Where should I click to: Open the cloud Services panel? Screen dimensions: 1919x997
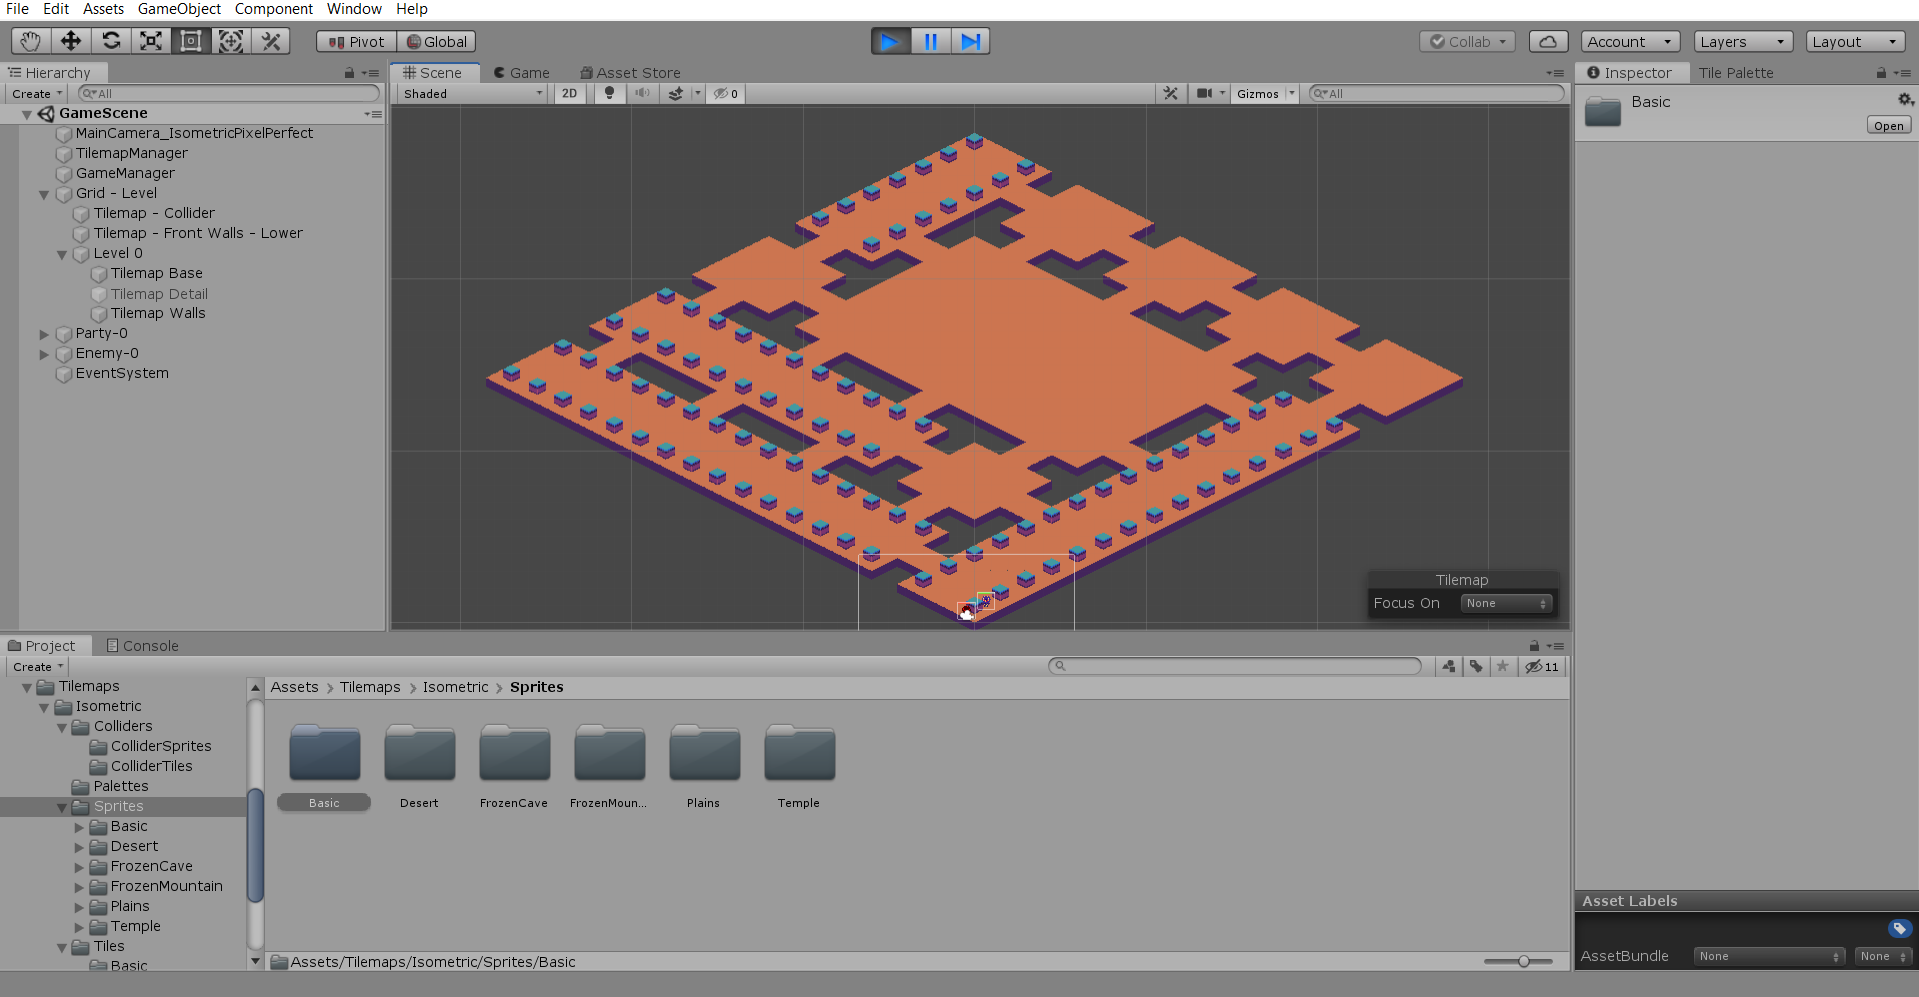[x=1547, y=41]
